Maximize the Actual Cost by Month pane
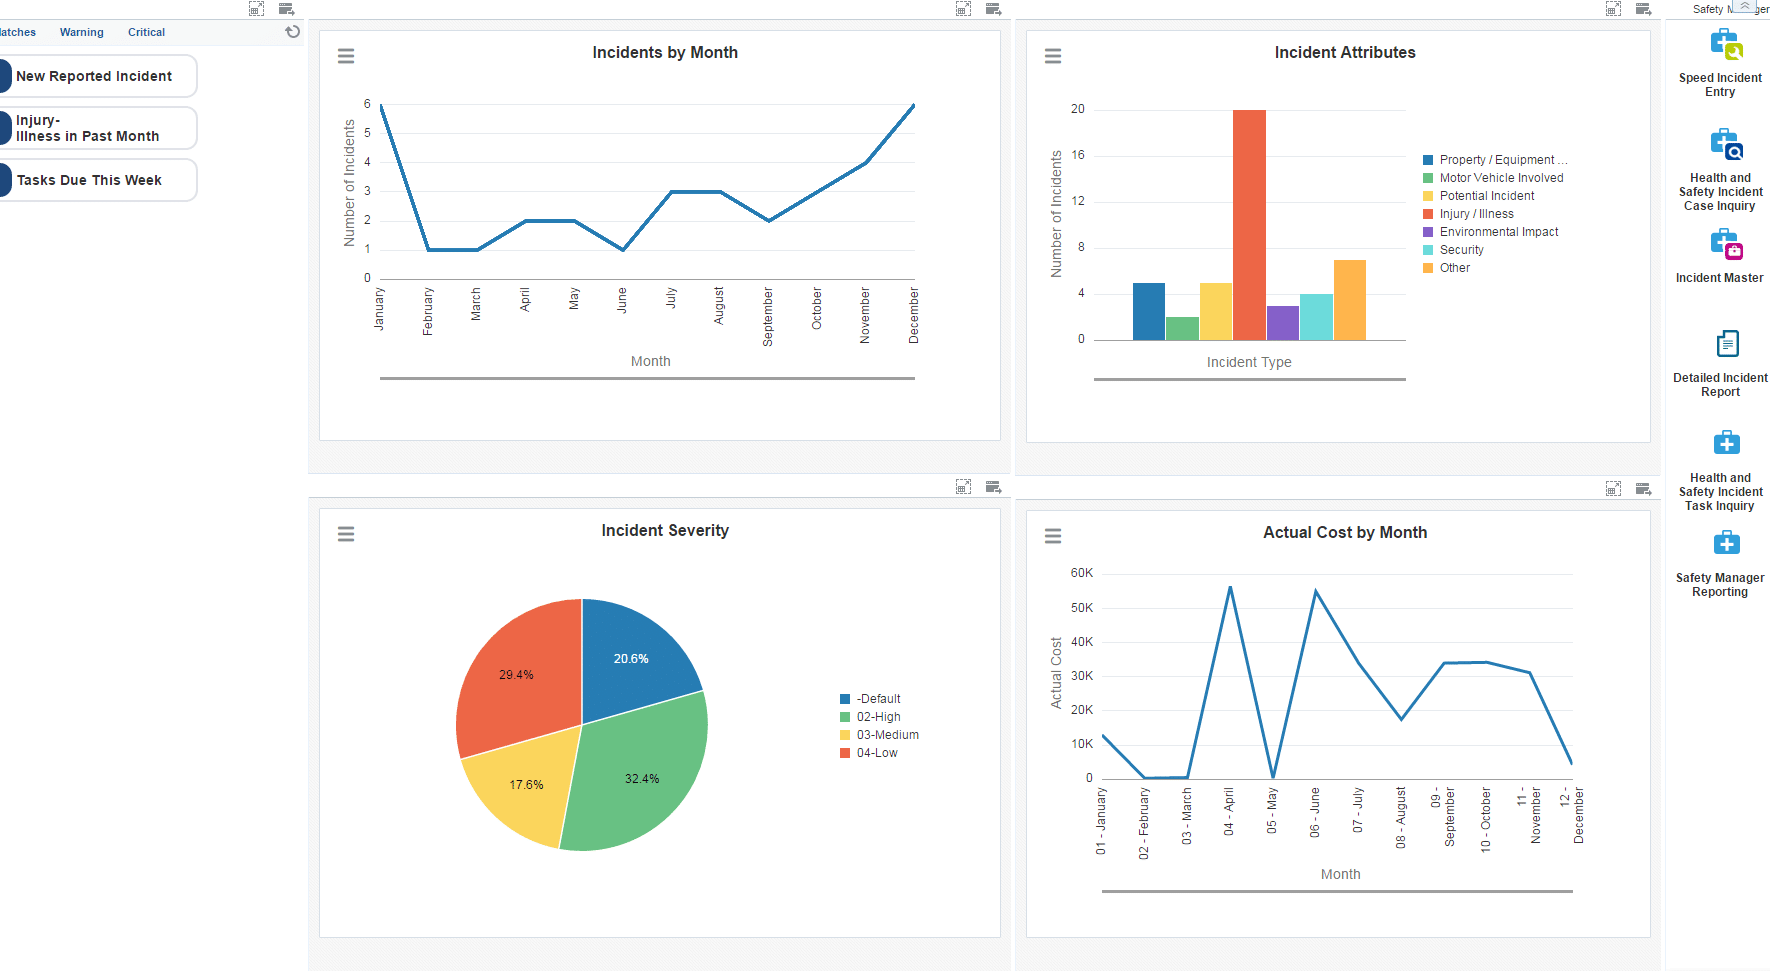Viewport: 1770px width, 971px height. pyautogui.click(x=1614, y=489)
